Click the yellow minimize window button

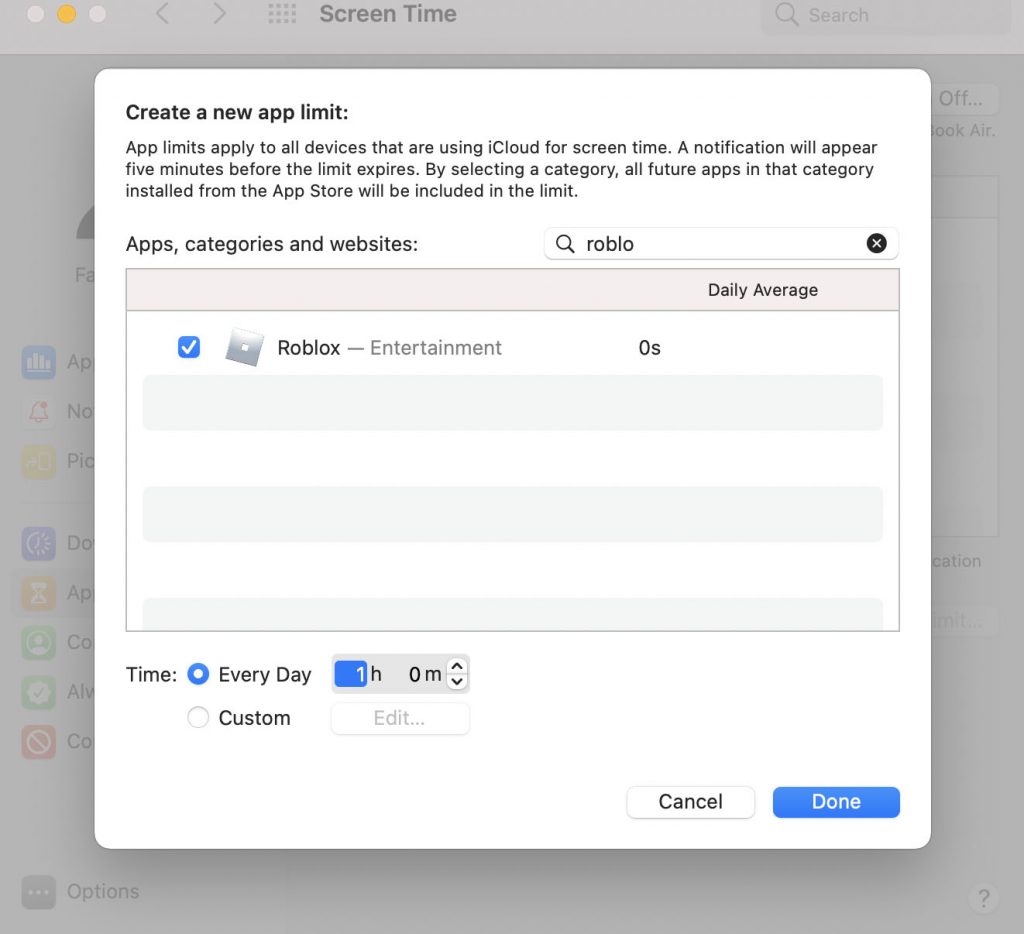click(67, 14)
